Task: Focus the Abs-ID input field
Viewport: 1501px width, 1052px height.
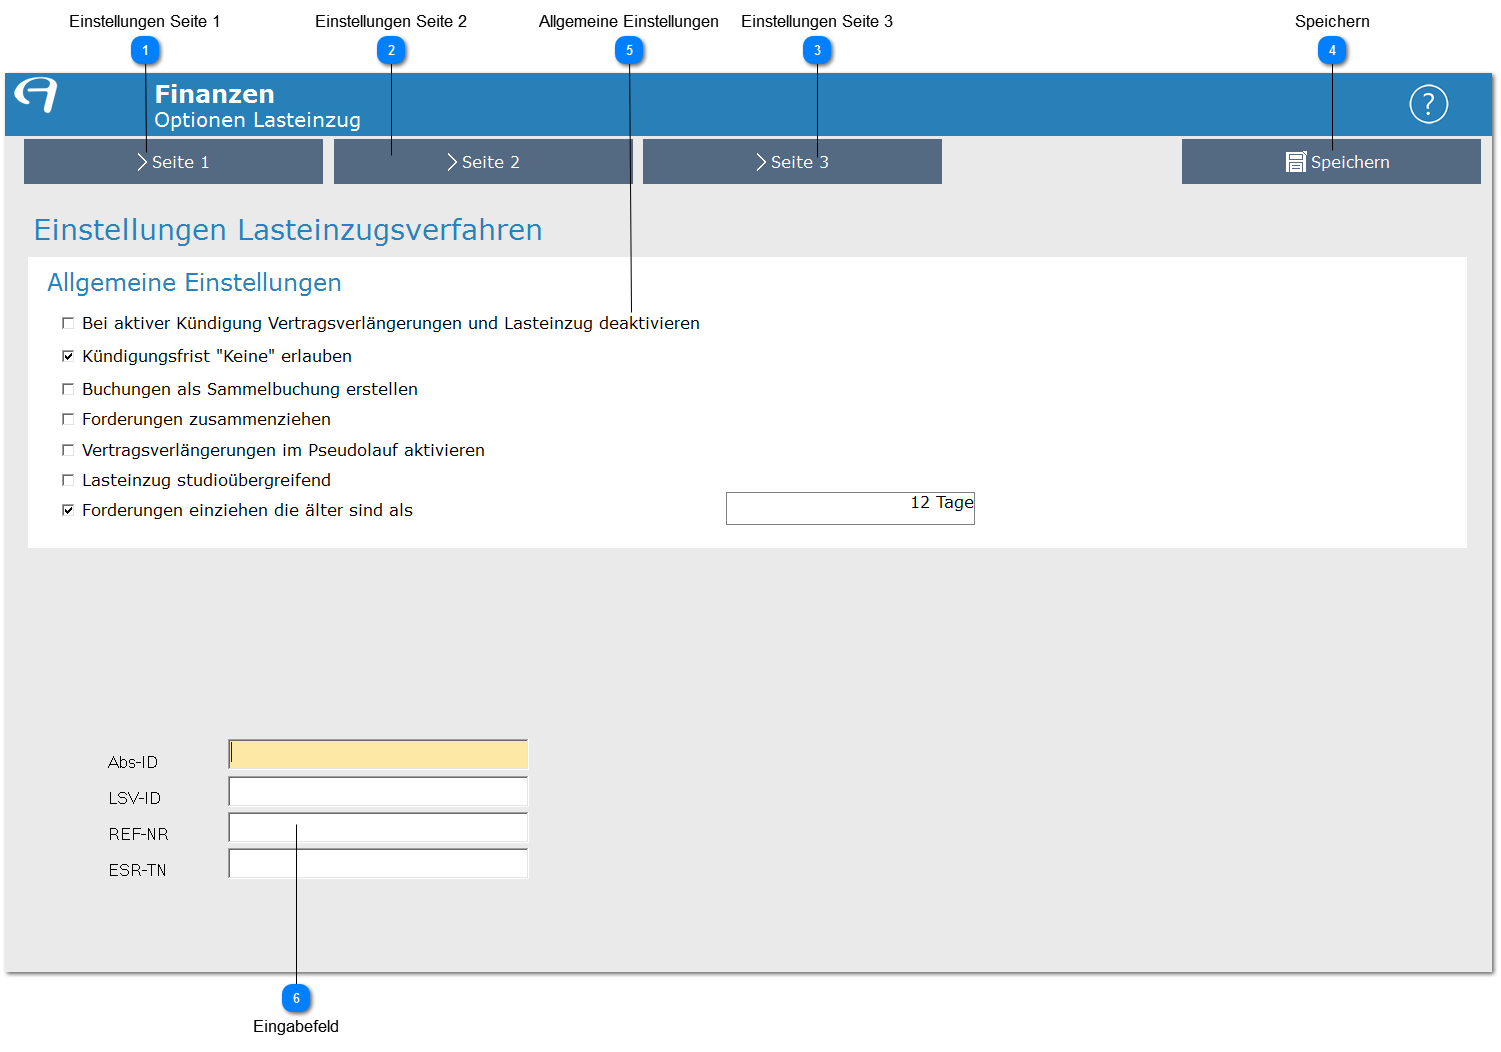Action: 378,754
